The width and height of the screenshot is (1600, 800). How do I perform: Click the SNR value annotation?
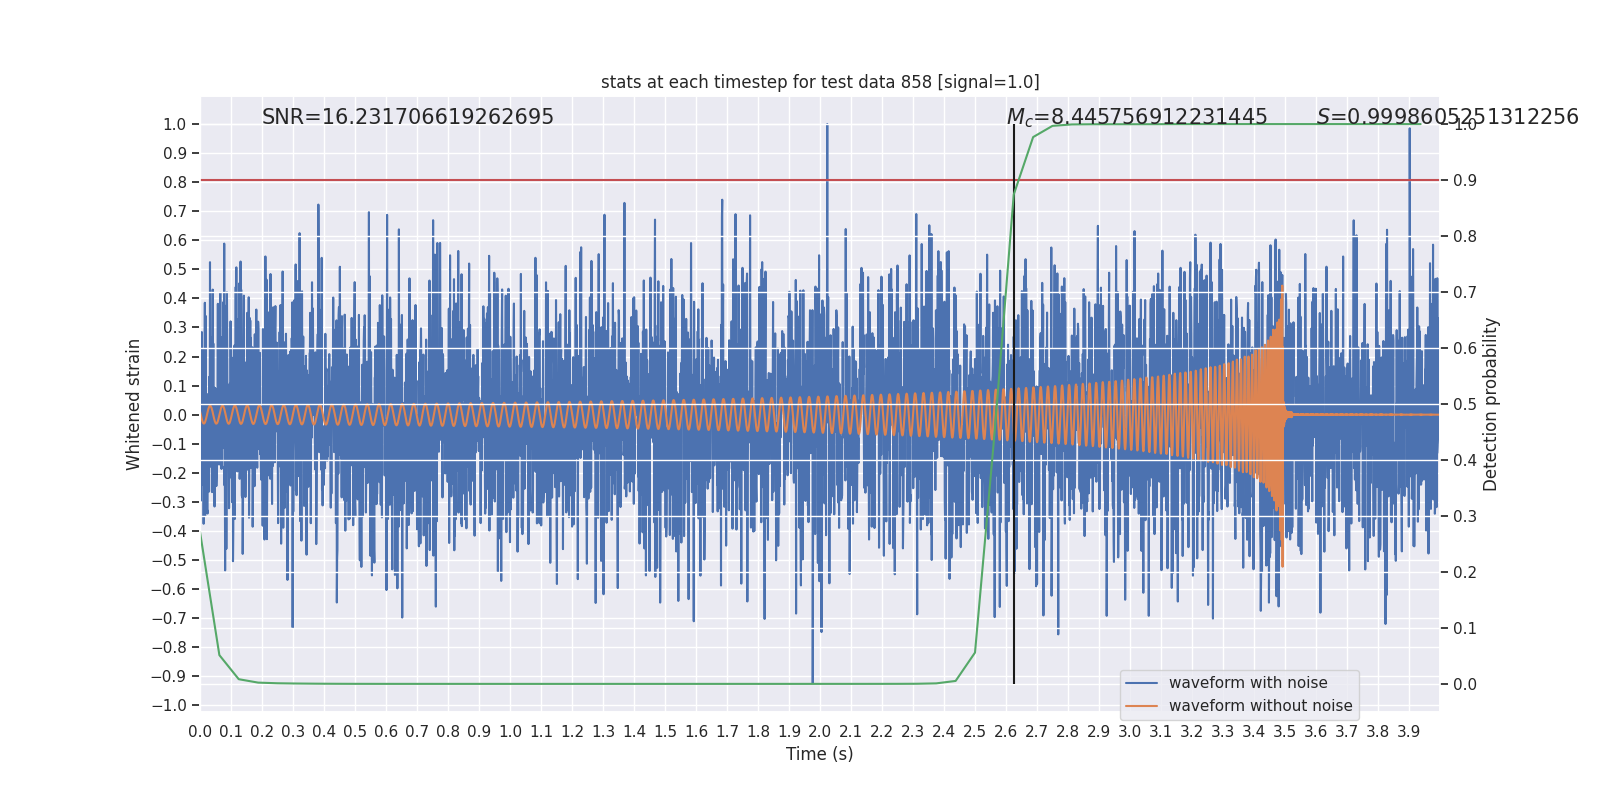tap(407, 117)
